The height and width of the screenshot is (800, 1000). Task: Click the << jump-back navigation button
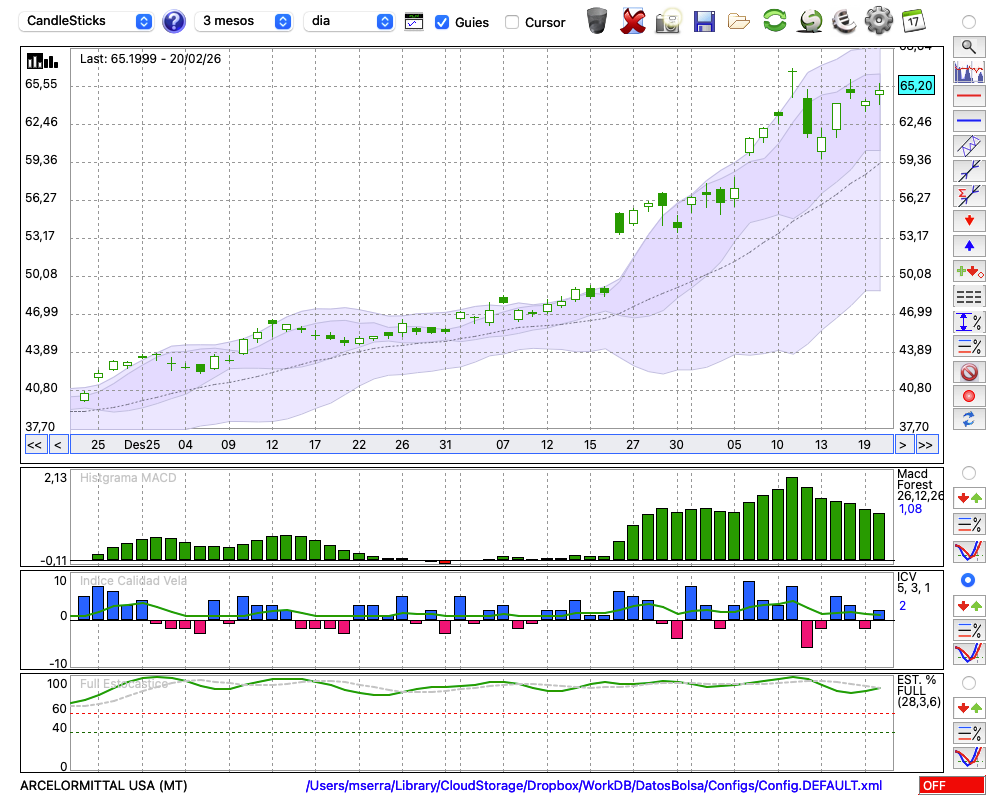pos(34,445)
